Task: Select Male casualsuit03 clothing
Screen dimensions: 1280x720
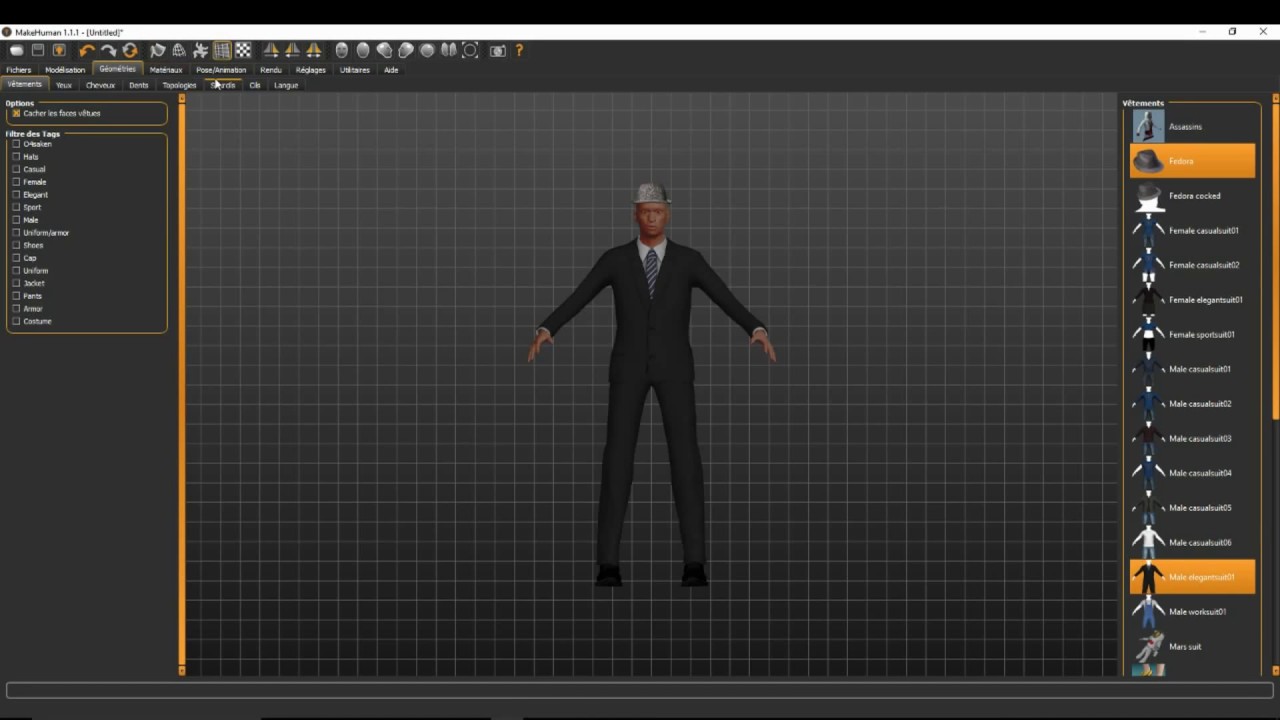Action: click(x=1192, y=438)
